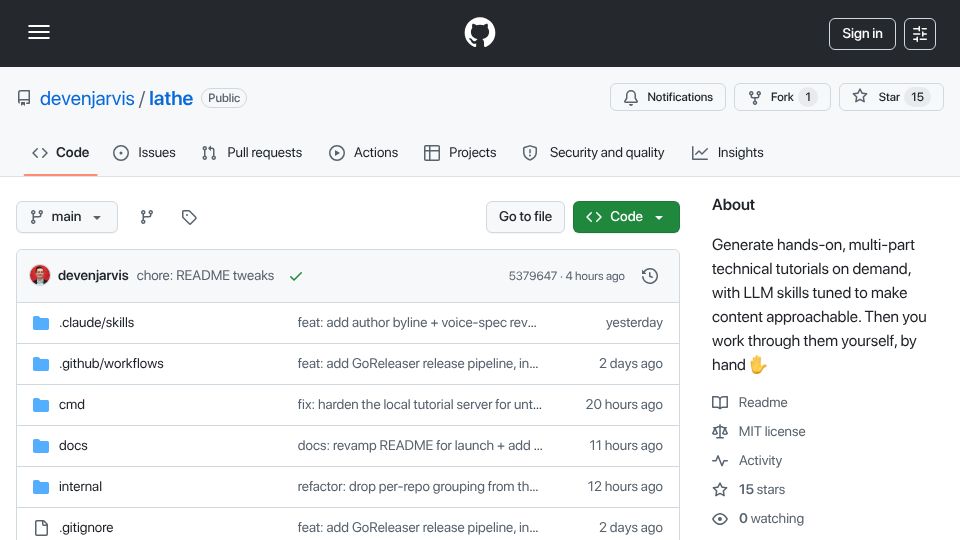Click '20 hours ago' timestamp for cmd
The width and height of the screenshot is (960, 540).
coord(624,405)
